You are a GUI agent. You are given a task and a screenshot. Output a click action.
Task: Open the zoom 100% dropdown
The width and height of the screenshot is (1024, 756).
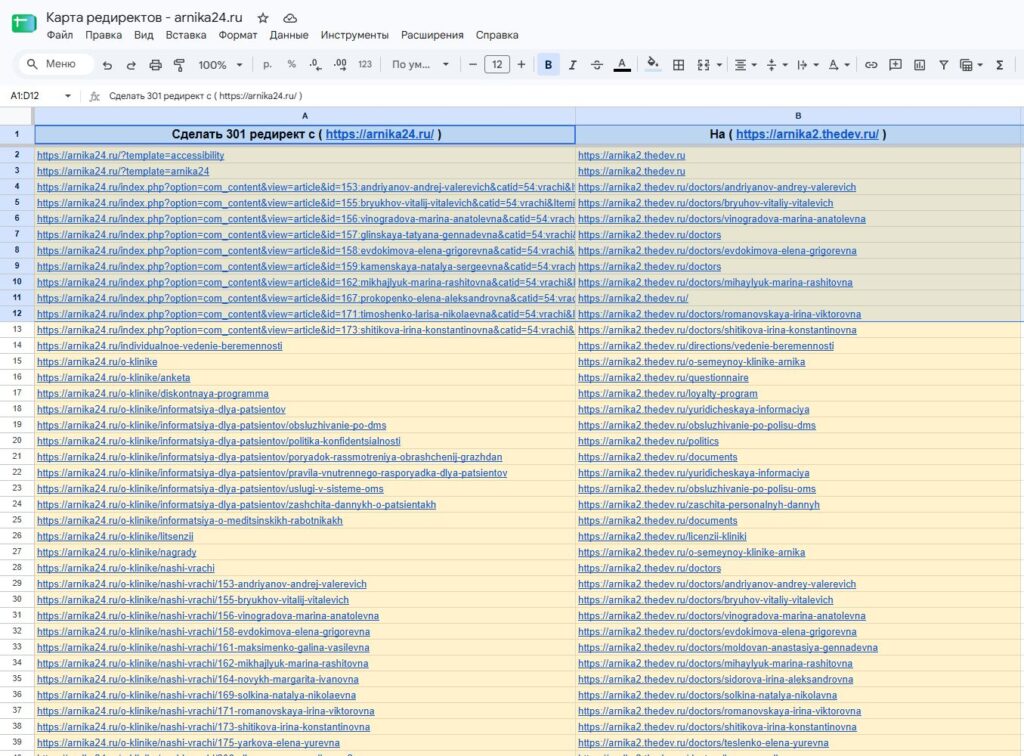click(x=220, y=65)
